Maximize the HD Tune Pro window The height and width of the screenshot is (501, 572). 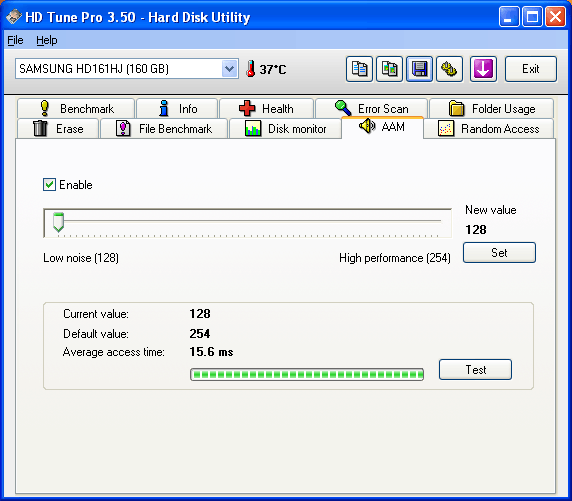(x=532, y=17)
